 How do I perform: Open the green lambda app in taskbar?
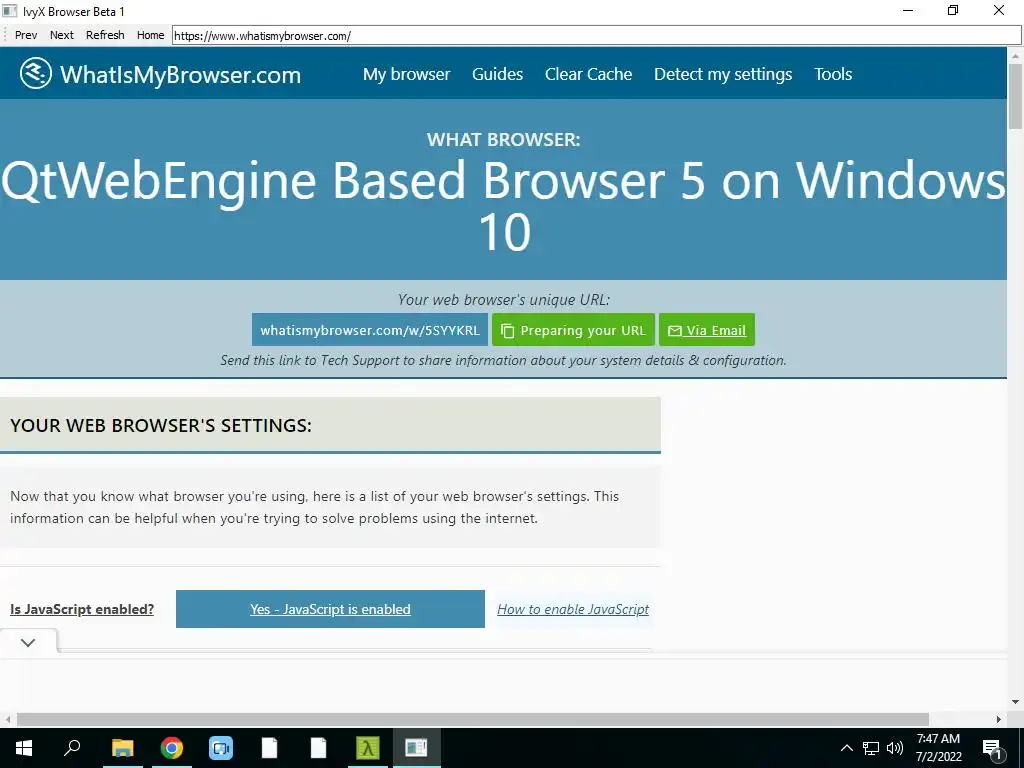pos(368,748)
